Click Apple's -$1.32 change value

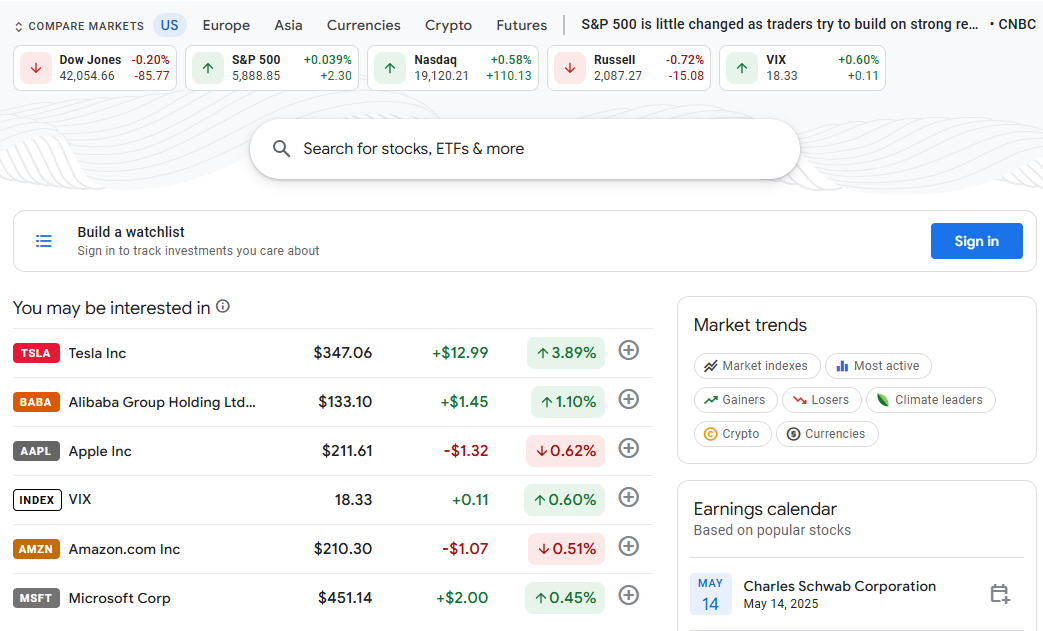pos(466,451)
